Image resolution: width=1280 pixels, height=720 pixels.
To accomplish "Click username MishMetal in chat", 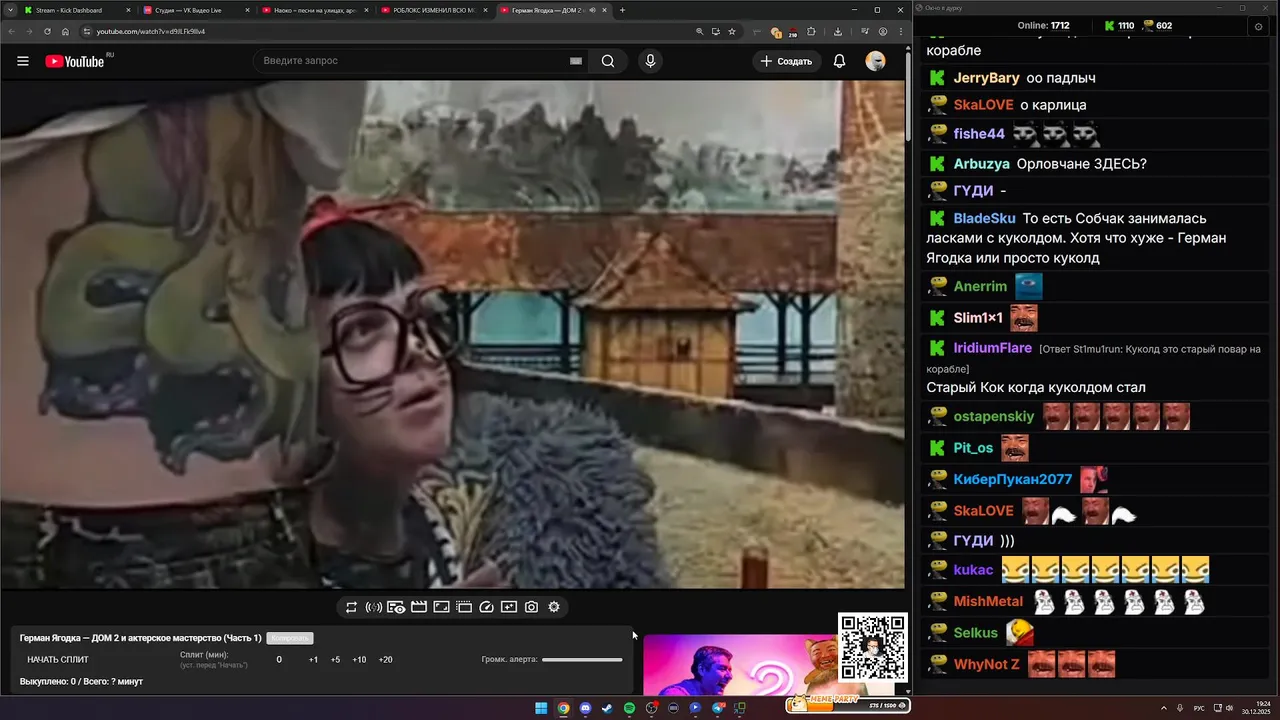I will [x=988, y=601].
